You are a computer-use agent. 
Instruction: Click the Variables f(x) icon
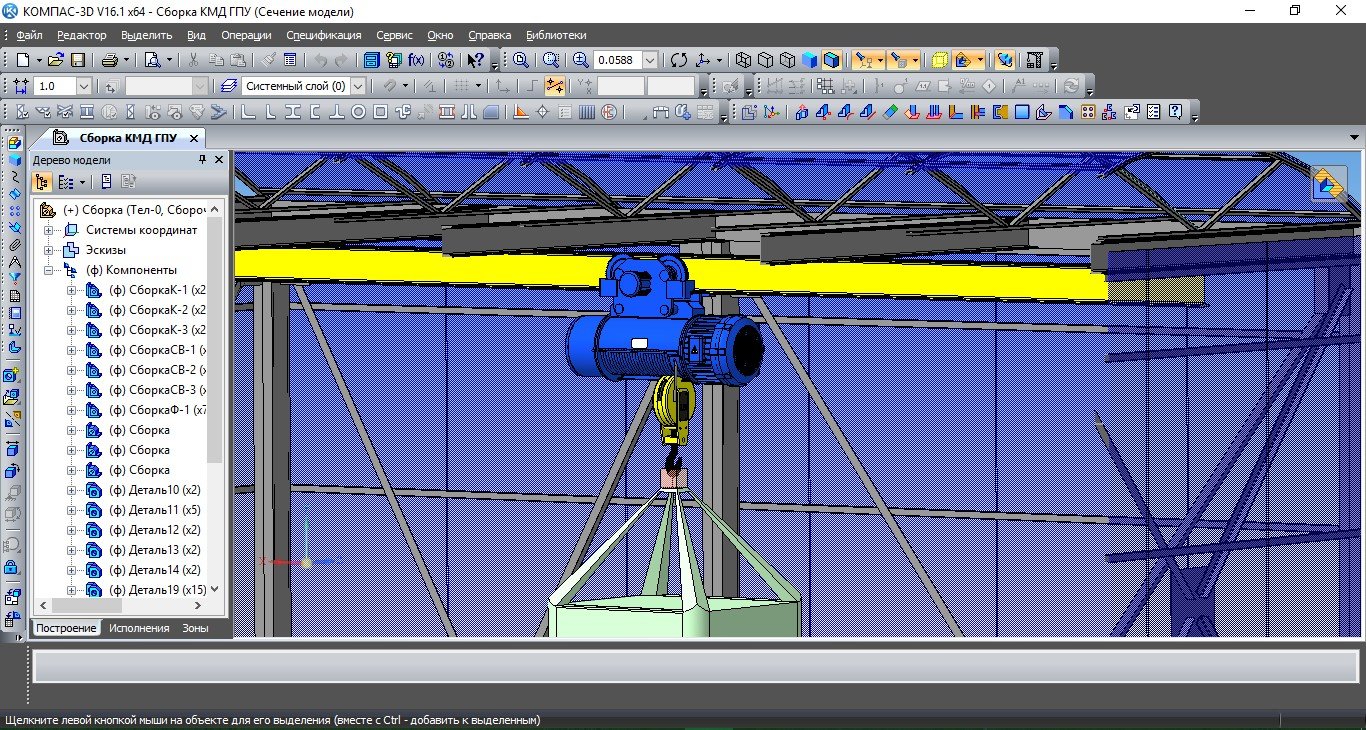(417, 60)
